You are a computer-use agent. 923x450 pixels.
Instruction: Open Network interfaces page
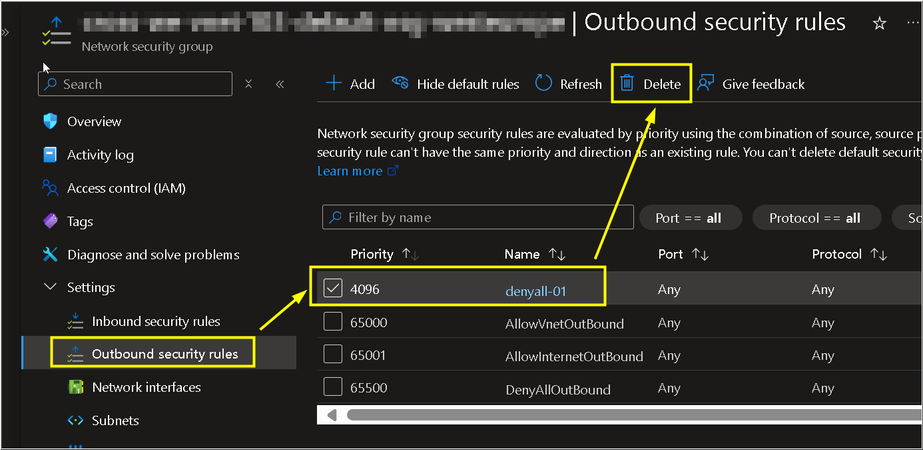tap(147, 387)
